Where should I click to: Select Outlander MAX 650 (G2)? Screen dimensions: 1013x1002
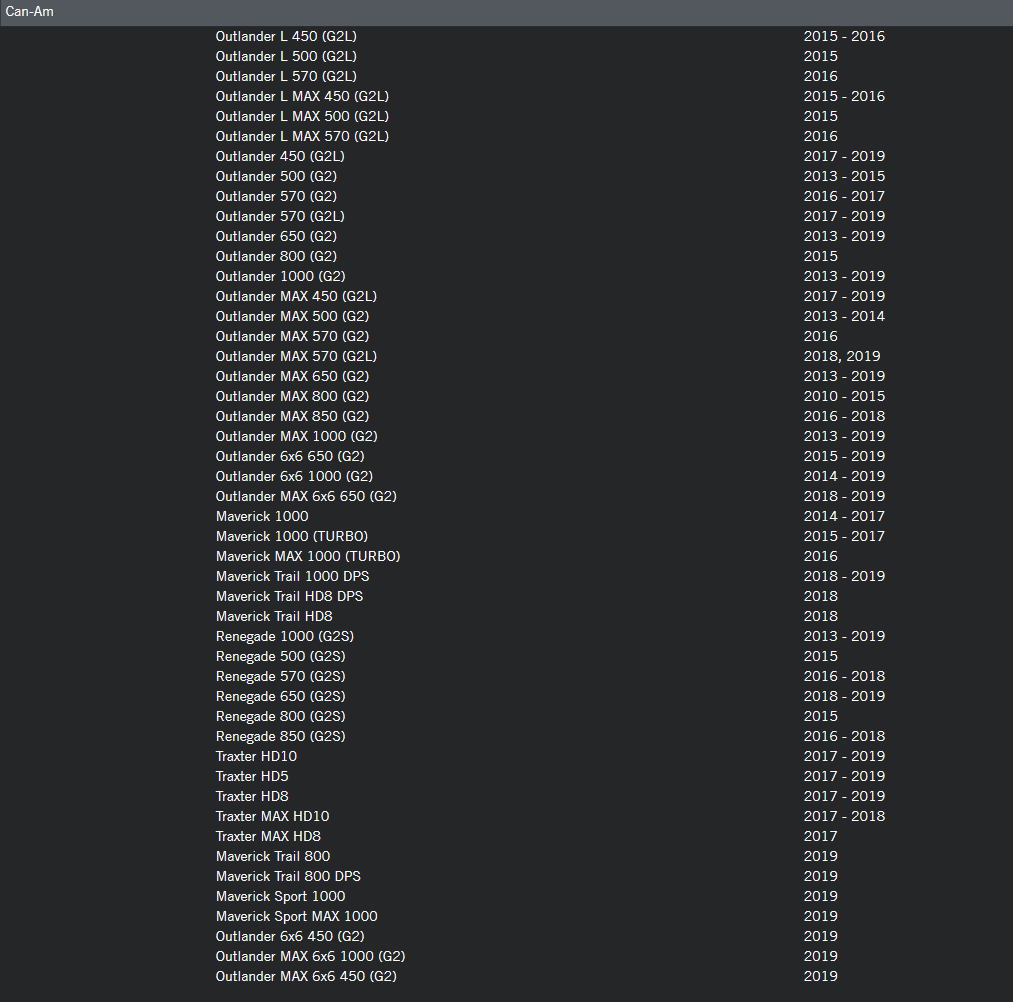293,377
